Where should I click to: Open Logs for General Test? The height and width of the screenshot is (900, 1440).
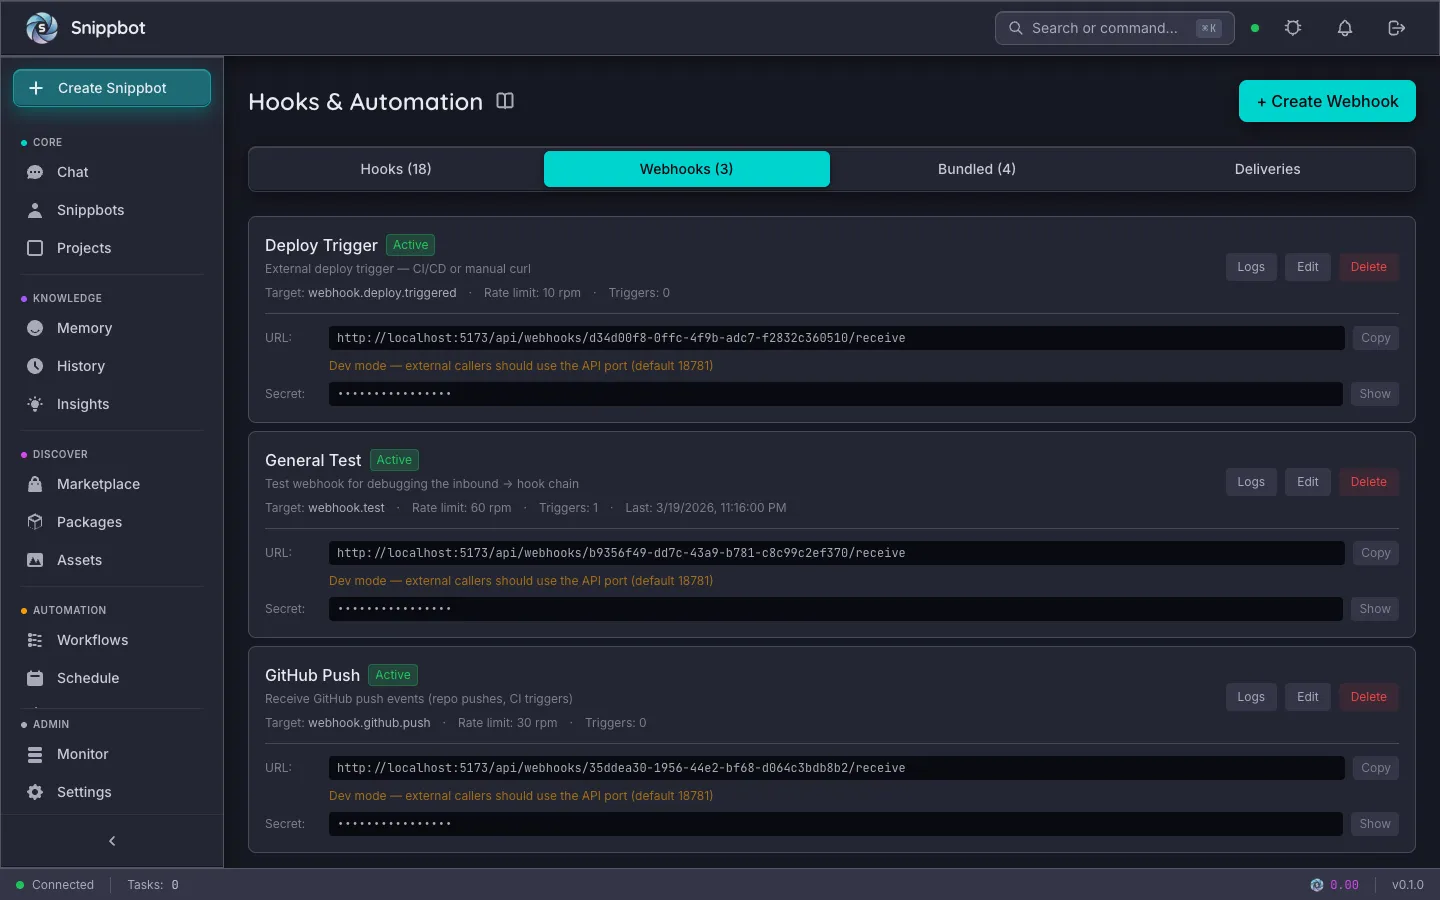pyautogui.click(x=1251, y=482)
